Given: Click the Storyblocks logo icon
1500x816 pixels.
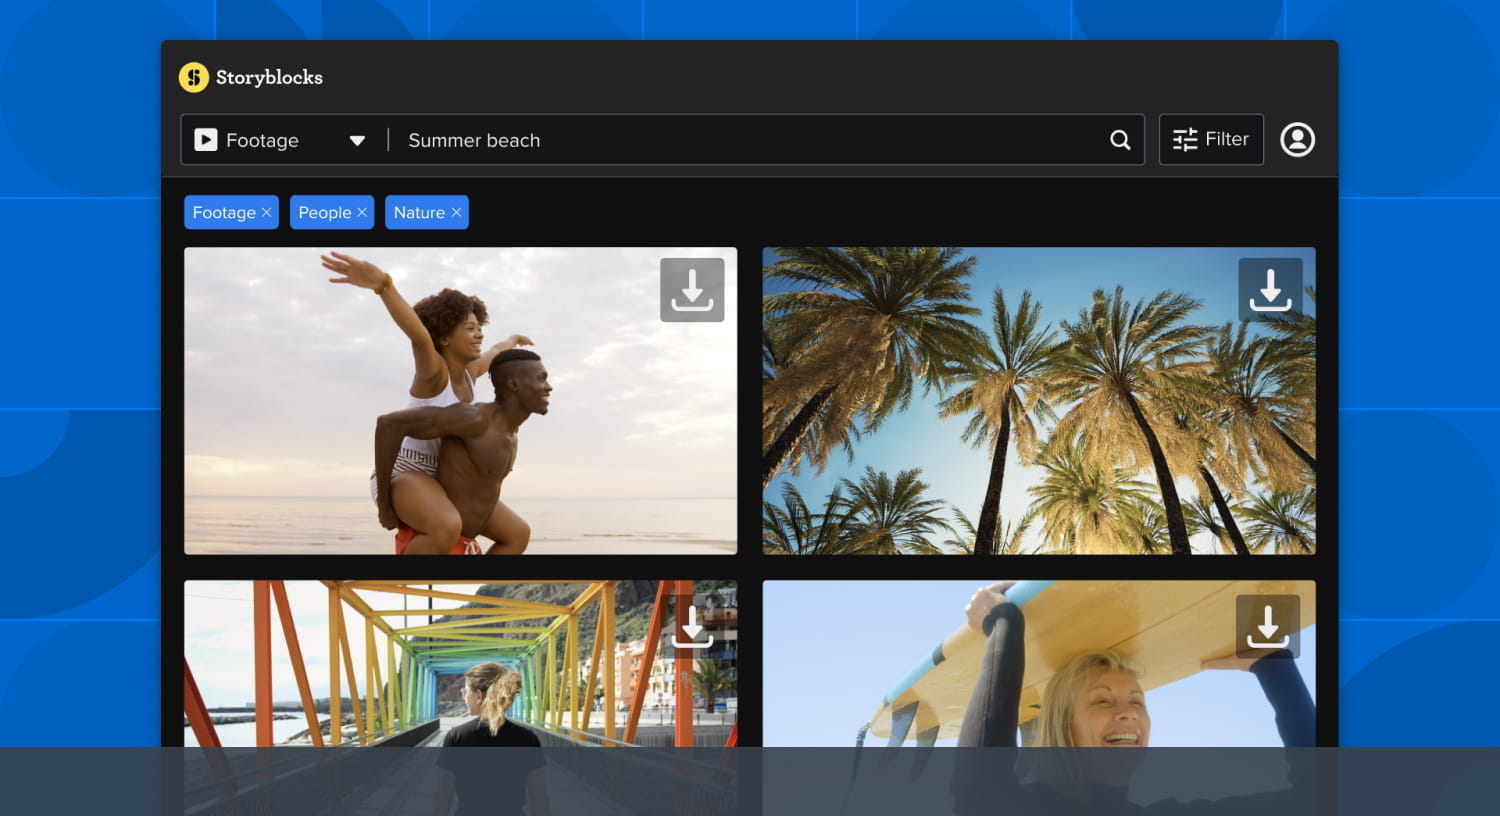Looking at the screenshot, I should (193, 77).
